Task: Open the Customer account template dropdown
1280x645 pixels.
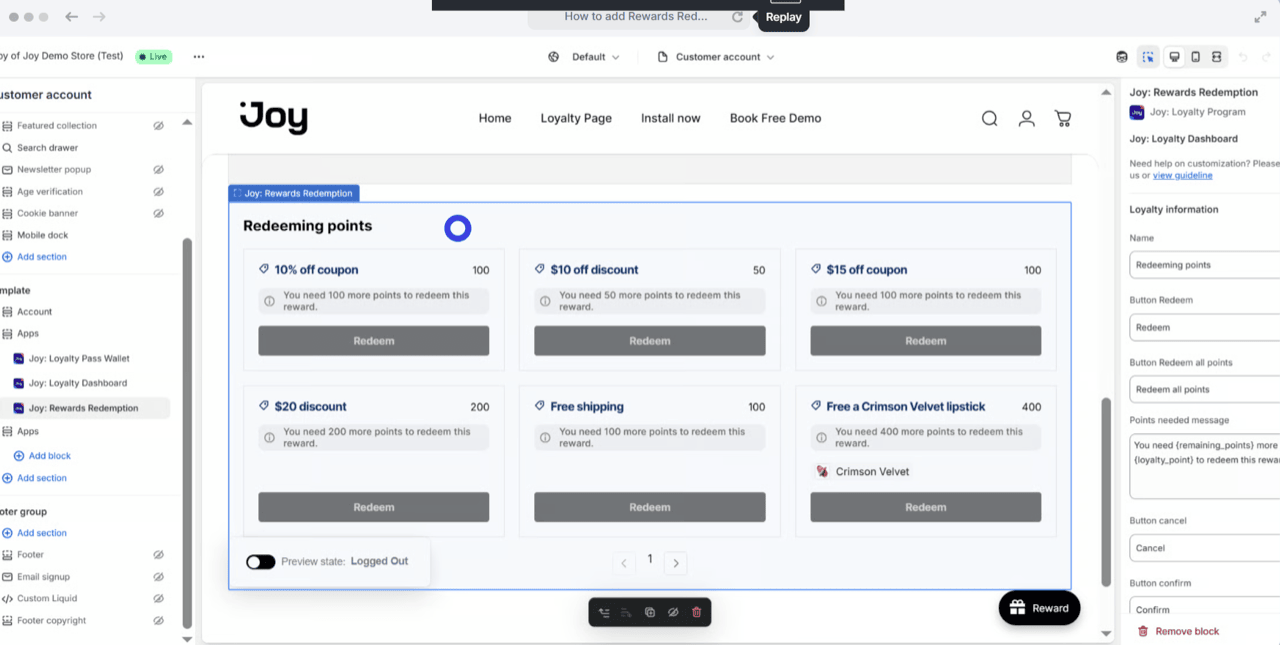Action: coord(716,57)
